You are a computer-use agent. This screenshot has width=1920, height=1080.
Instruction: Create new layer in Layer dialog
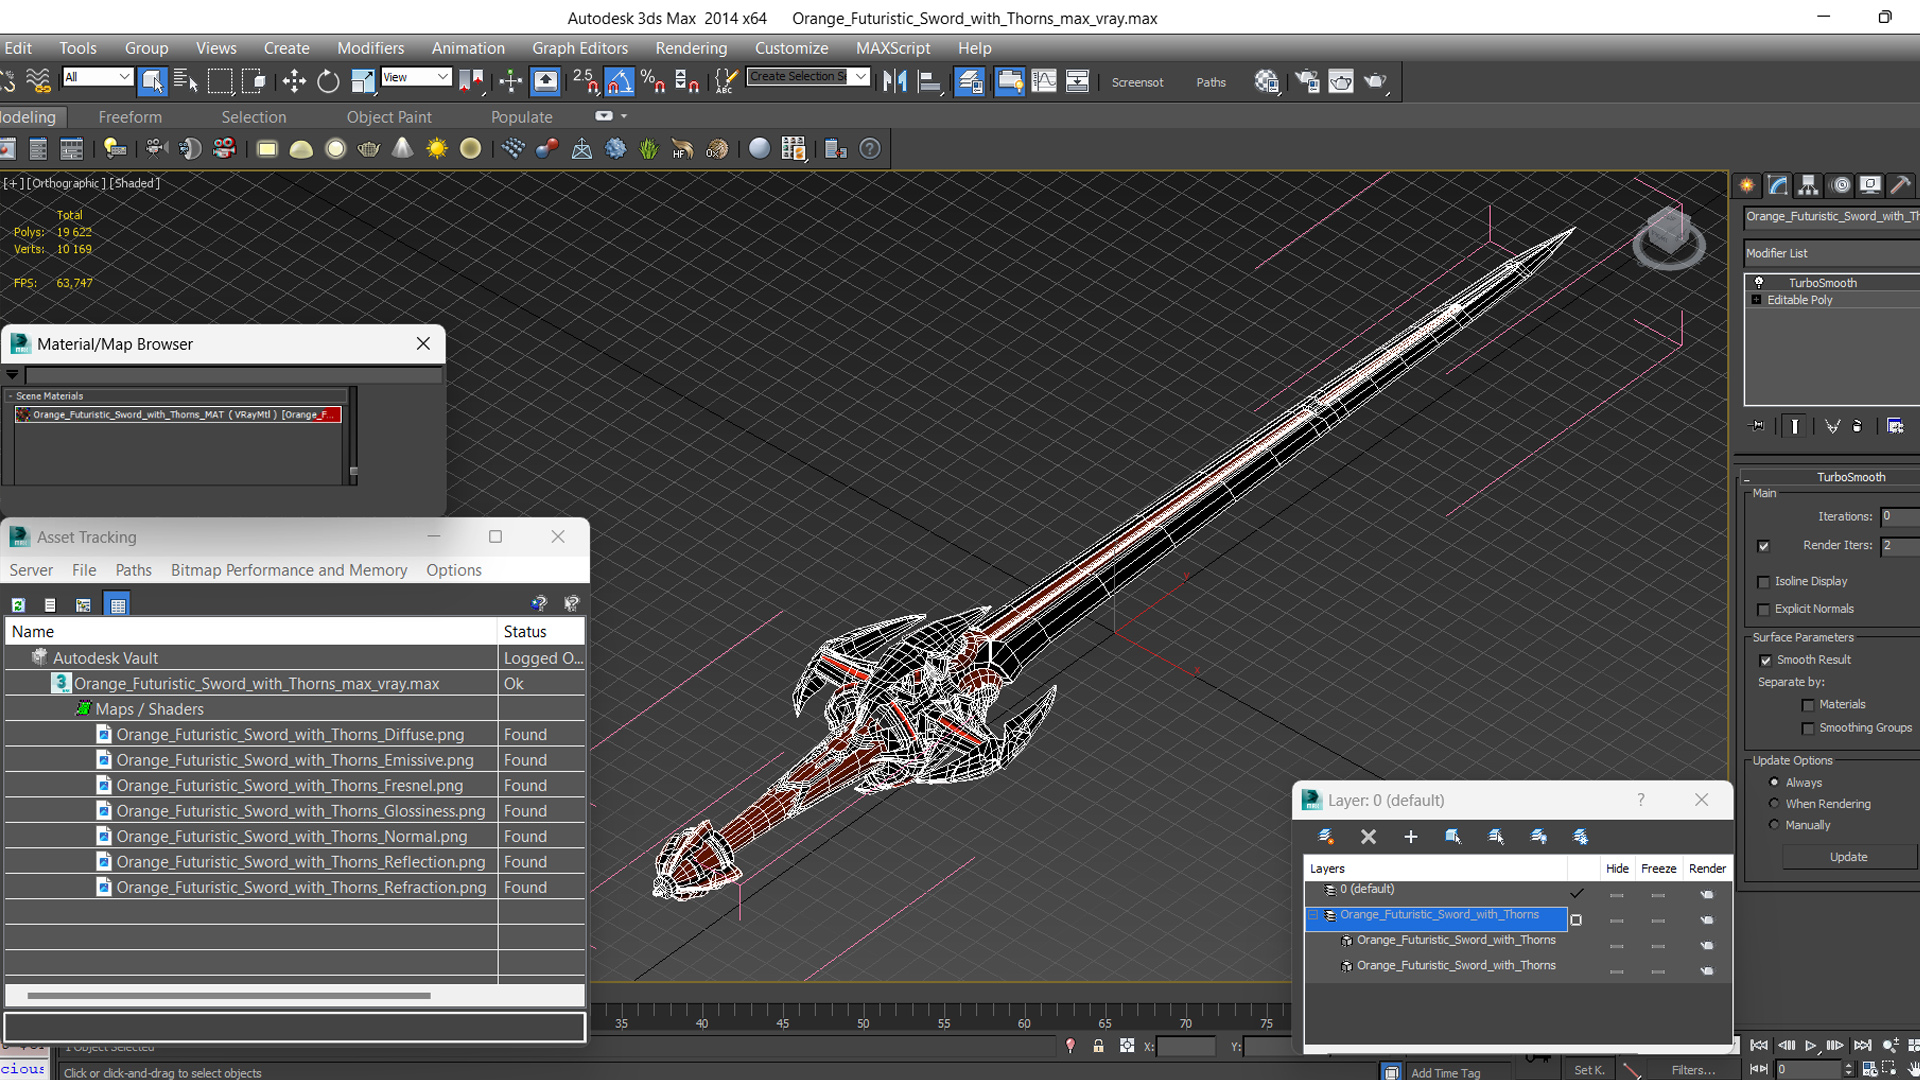coord(1326,836)
